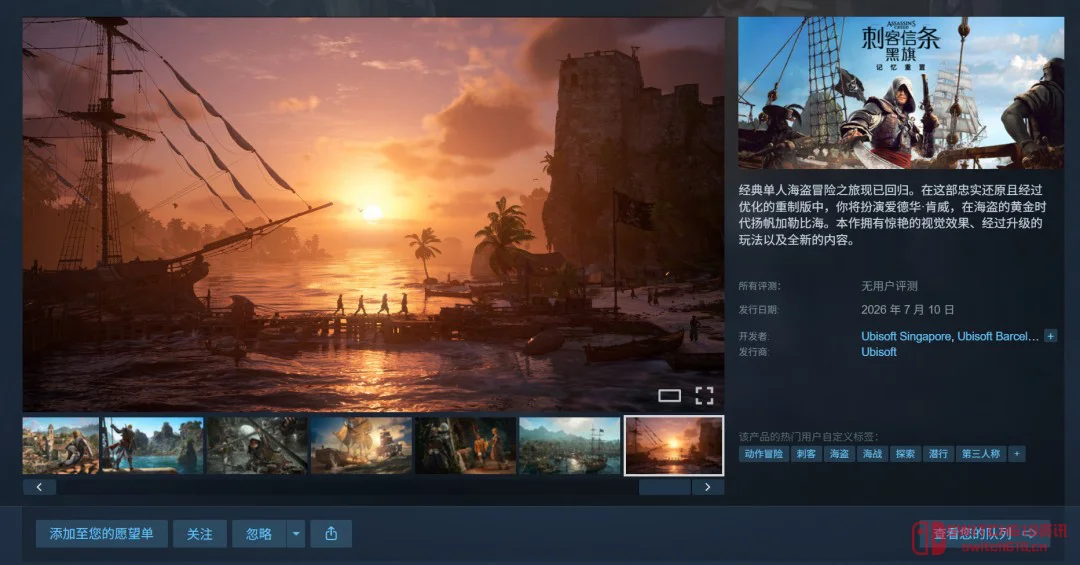The width and height of the screenshot is (1080, 565).
Task: Open the Ubisoft Barcel... developer link
Action: [x=997, y=336]
